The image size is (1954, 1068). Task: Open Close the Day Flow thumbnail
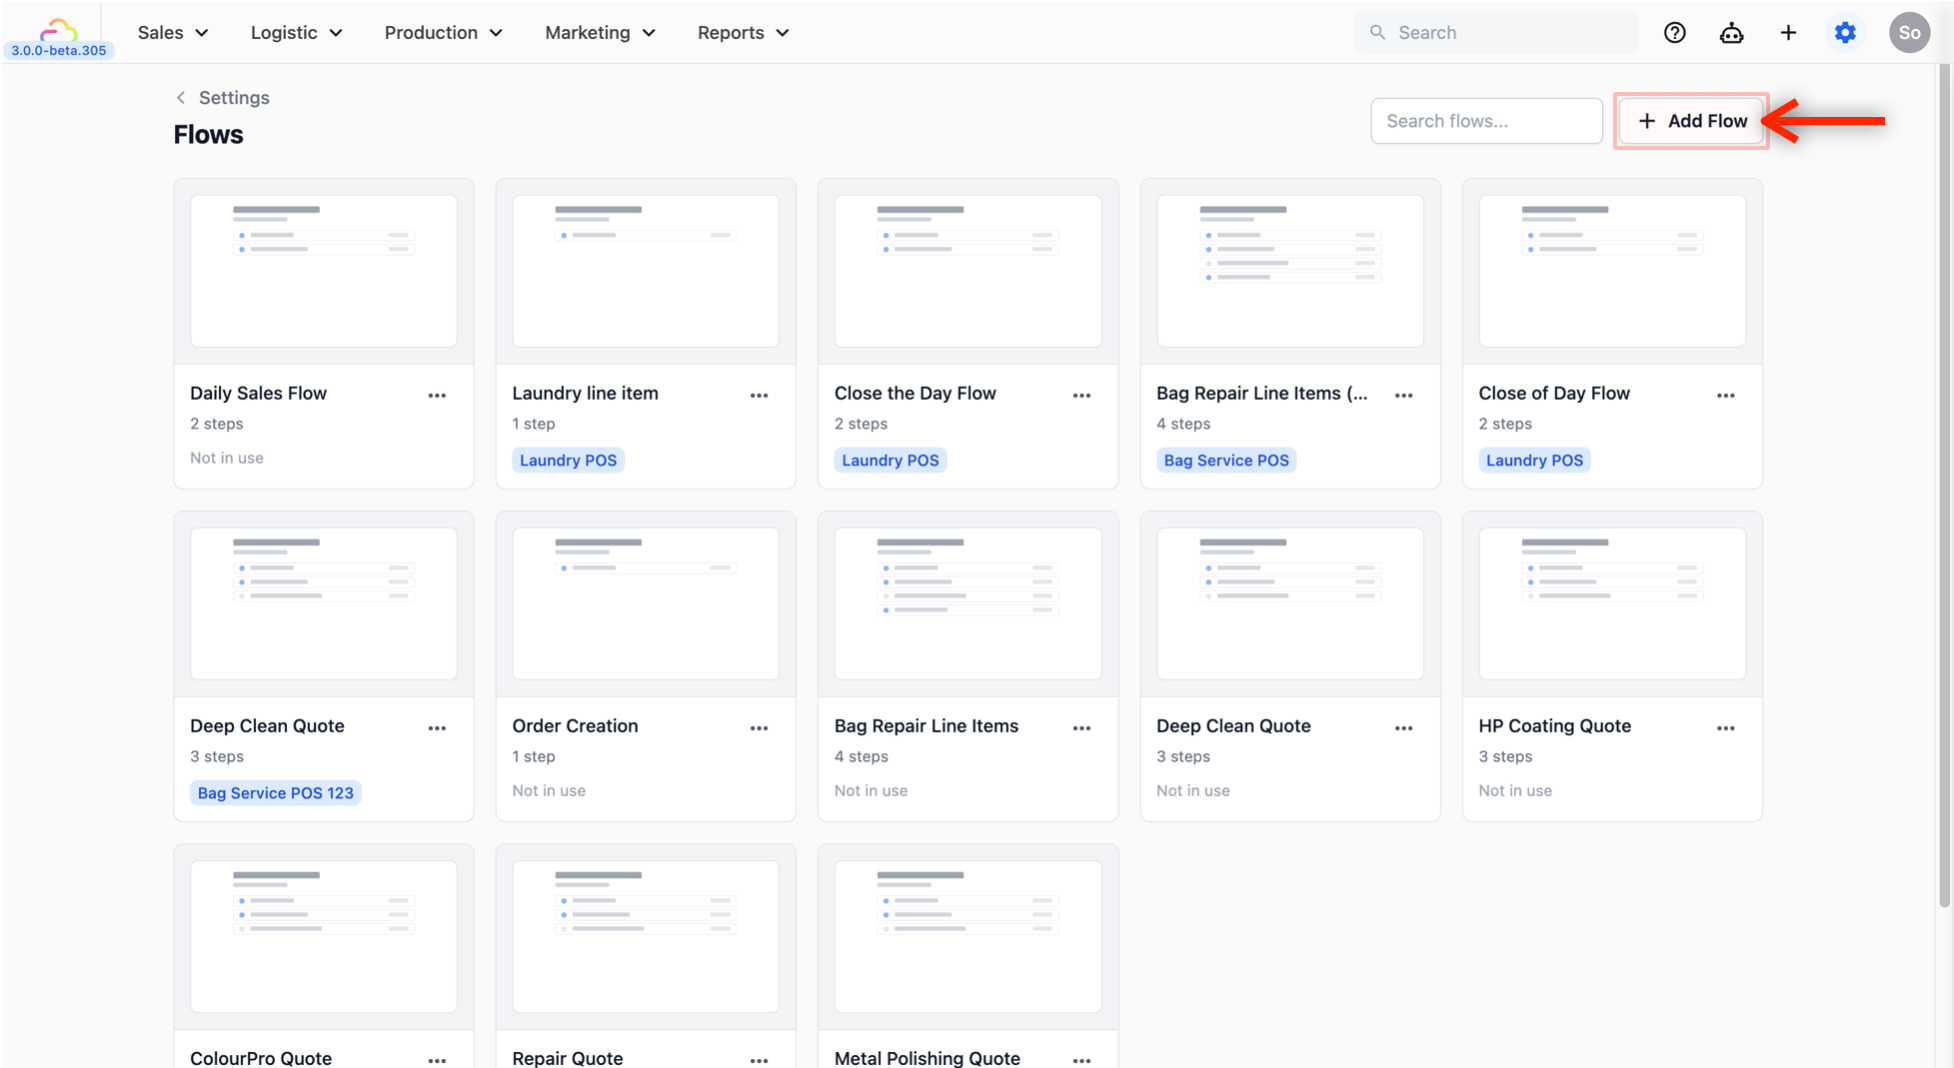click(968, 271)
